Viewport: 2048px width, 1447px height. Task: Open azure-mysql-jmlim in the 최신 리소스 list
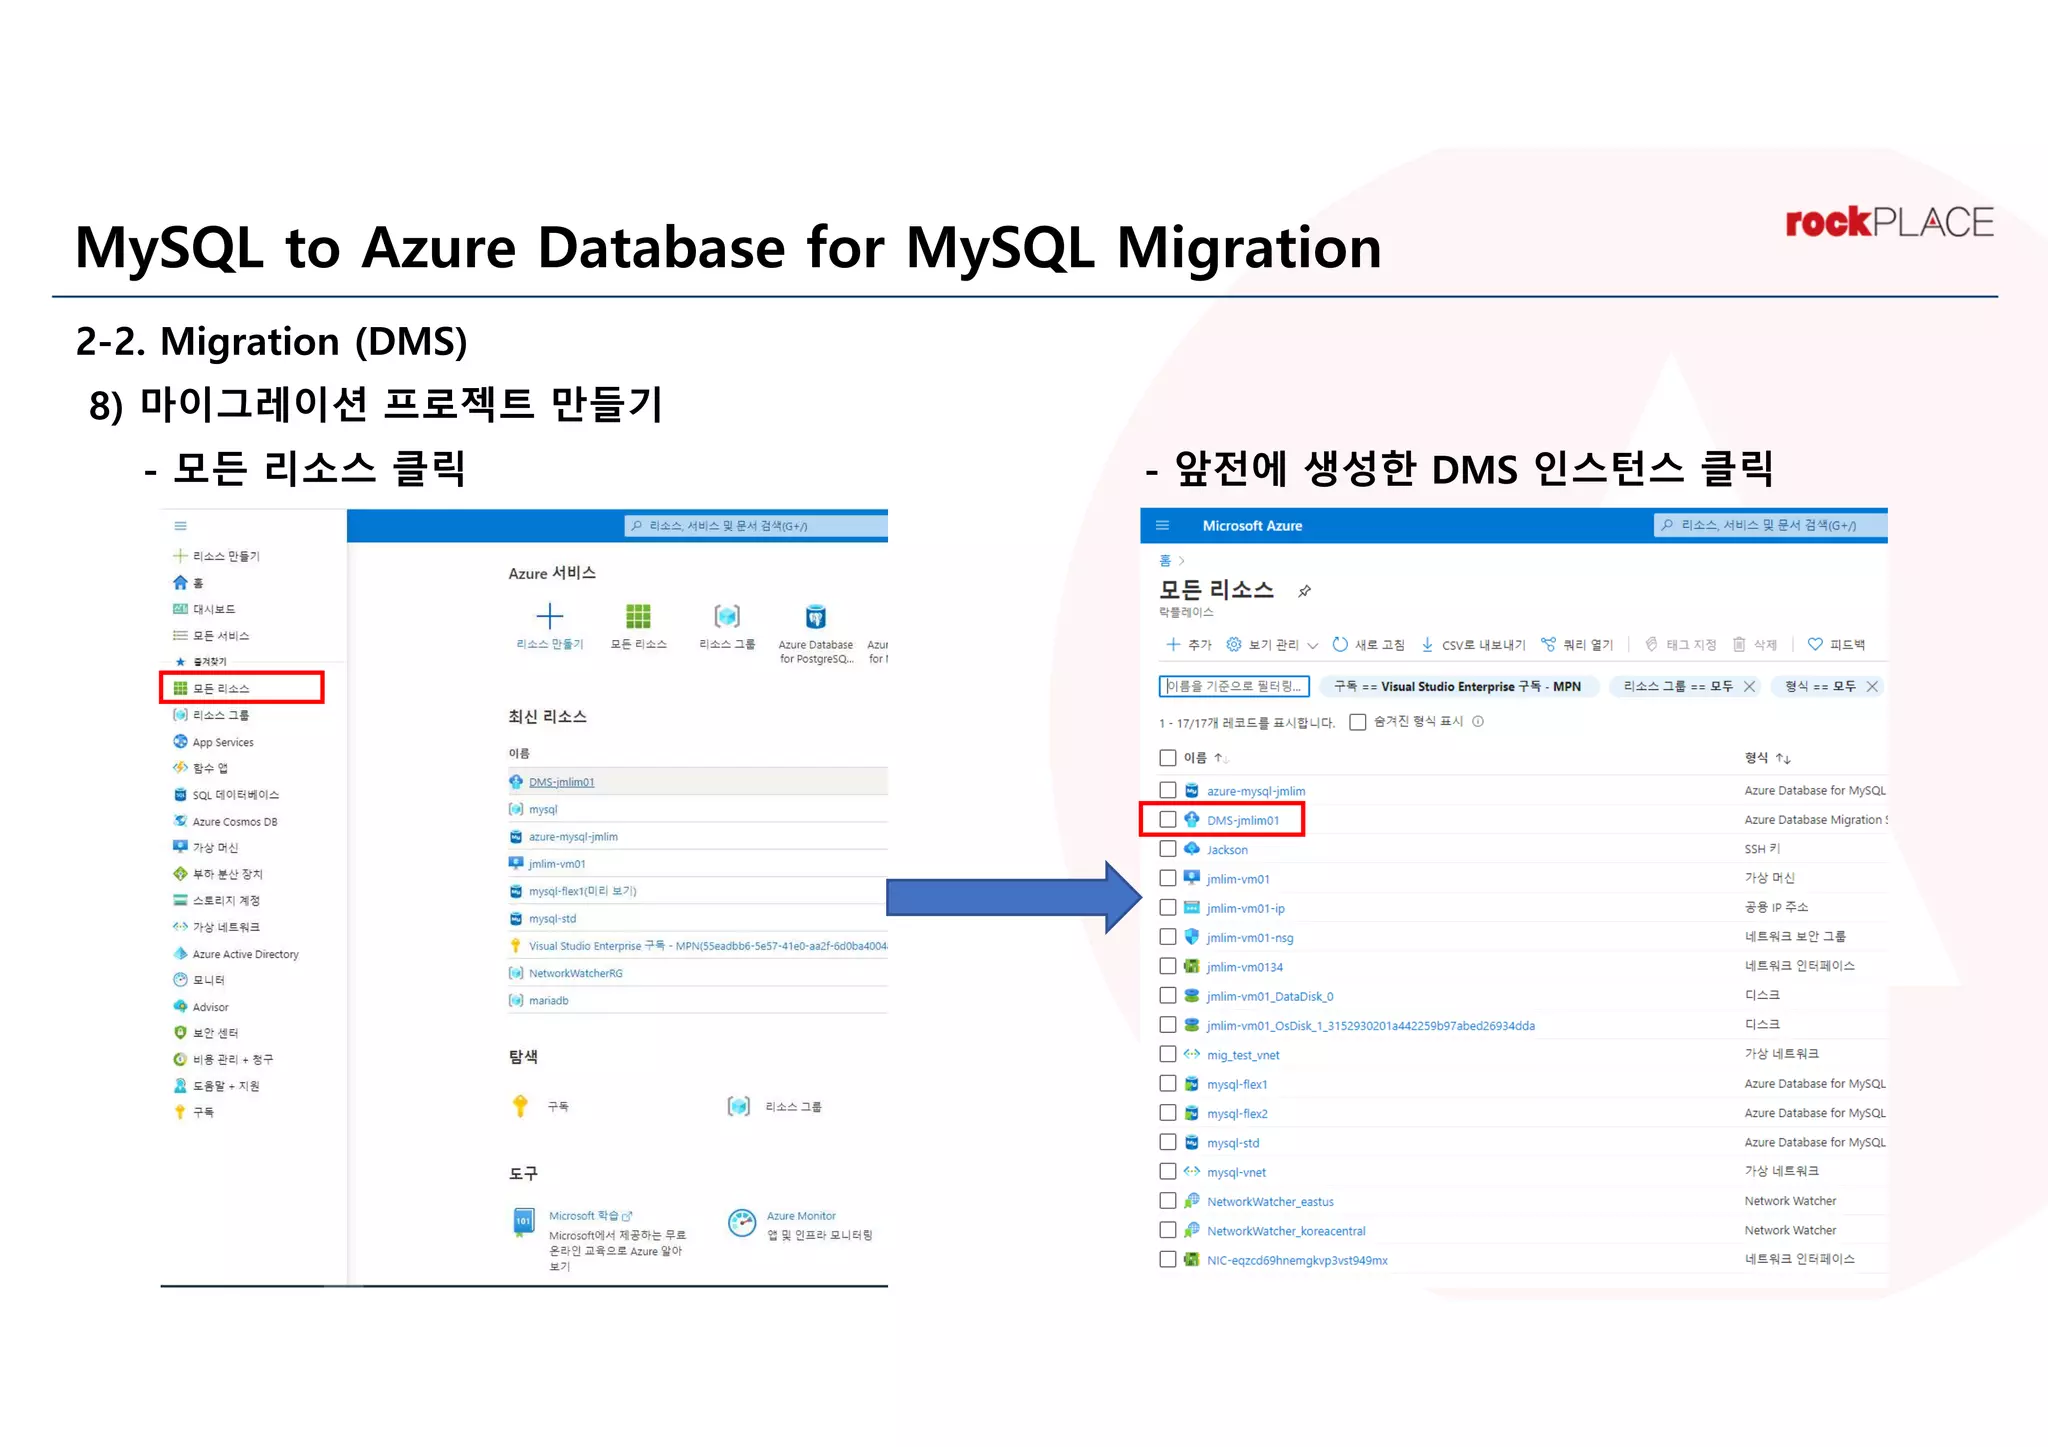coord(573,837)
